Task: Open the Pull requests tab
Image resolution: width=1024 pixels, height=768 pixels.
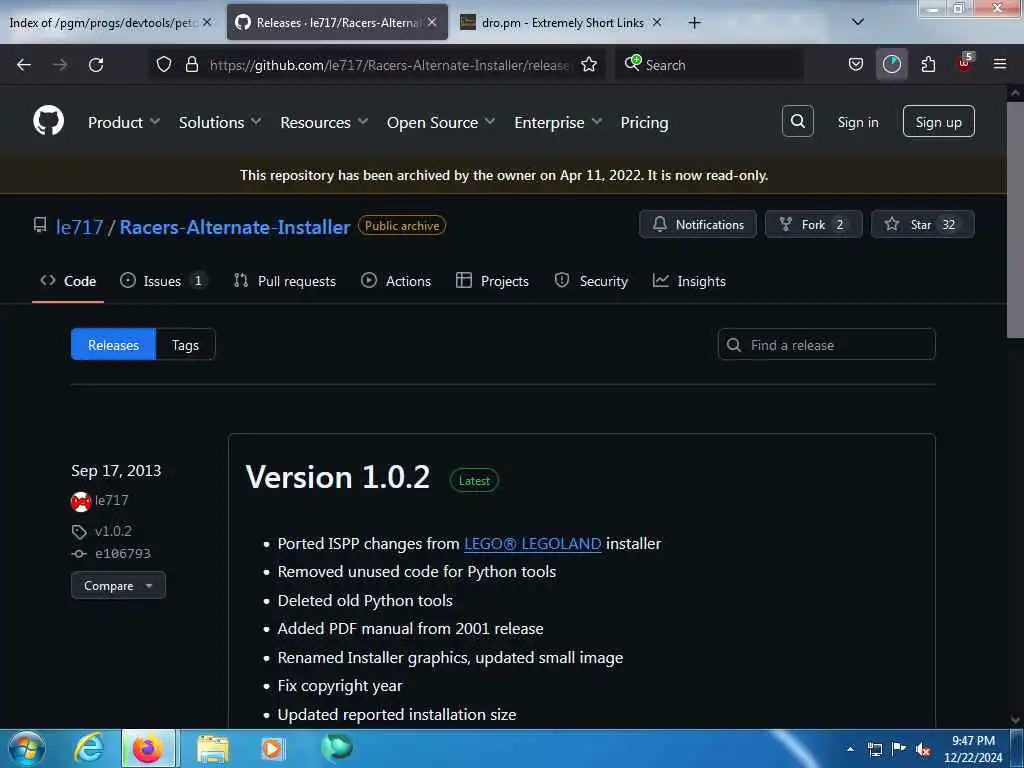Action: coord(285,281)
